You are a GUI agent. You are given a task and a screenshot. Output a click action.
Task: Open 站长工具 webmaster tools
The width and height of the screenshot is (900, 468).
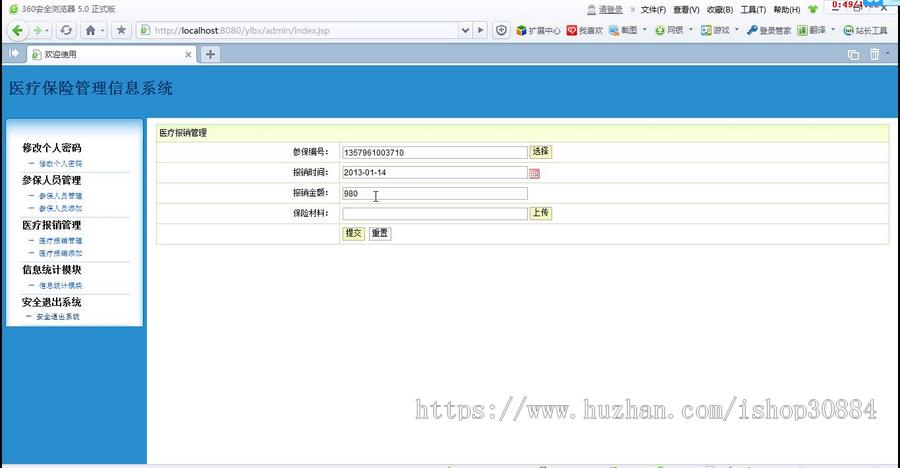tap(865, 30)
